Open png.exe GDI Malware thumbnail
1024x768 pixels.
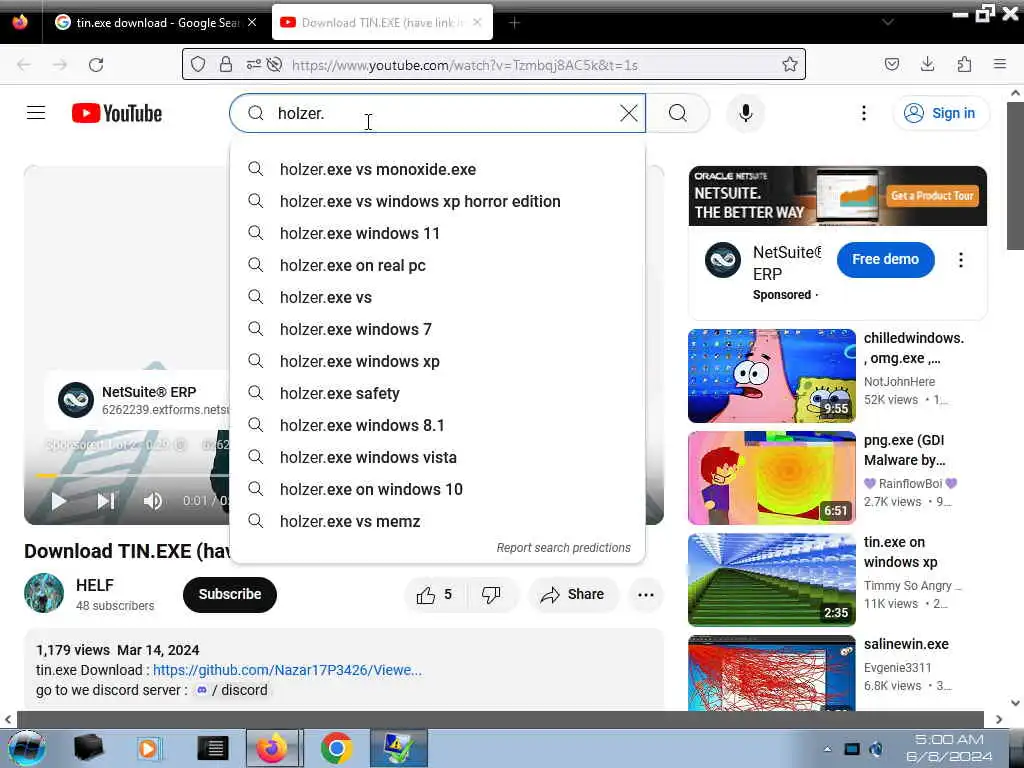tap(771, 477)
